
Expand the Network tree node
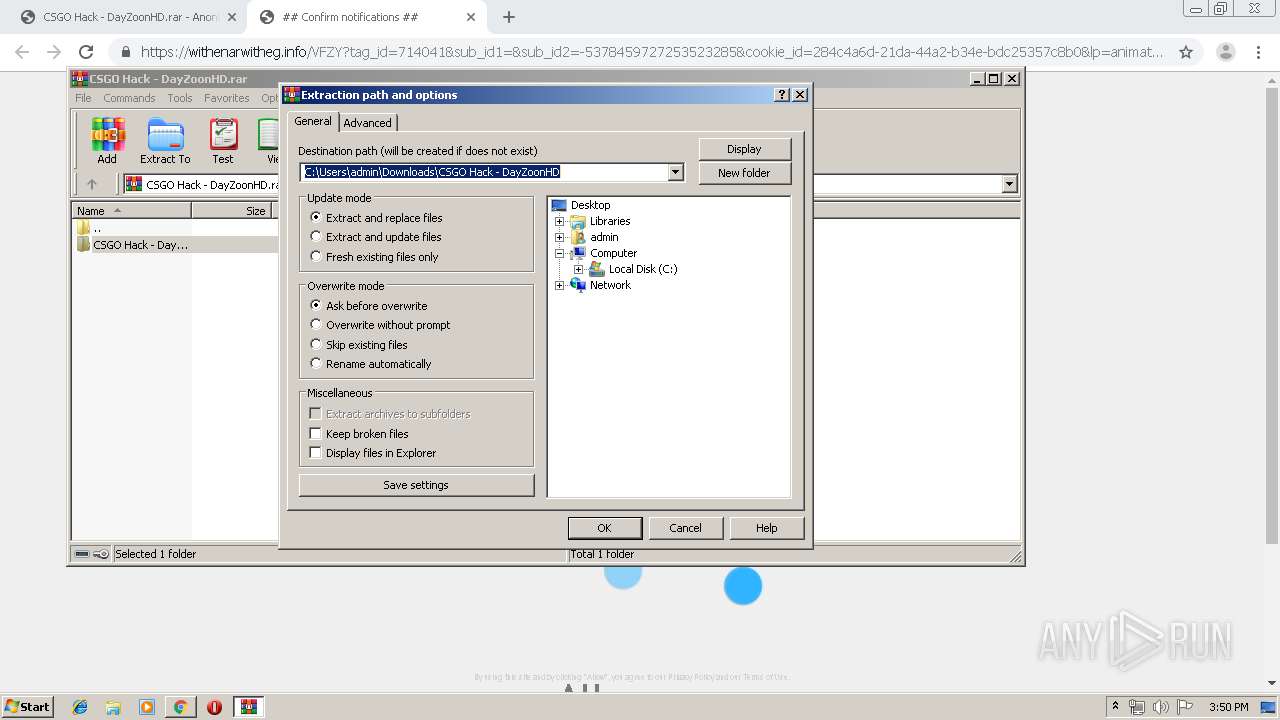coord(560,285)
